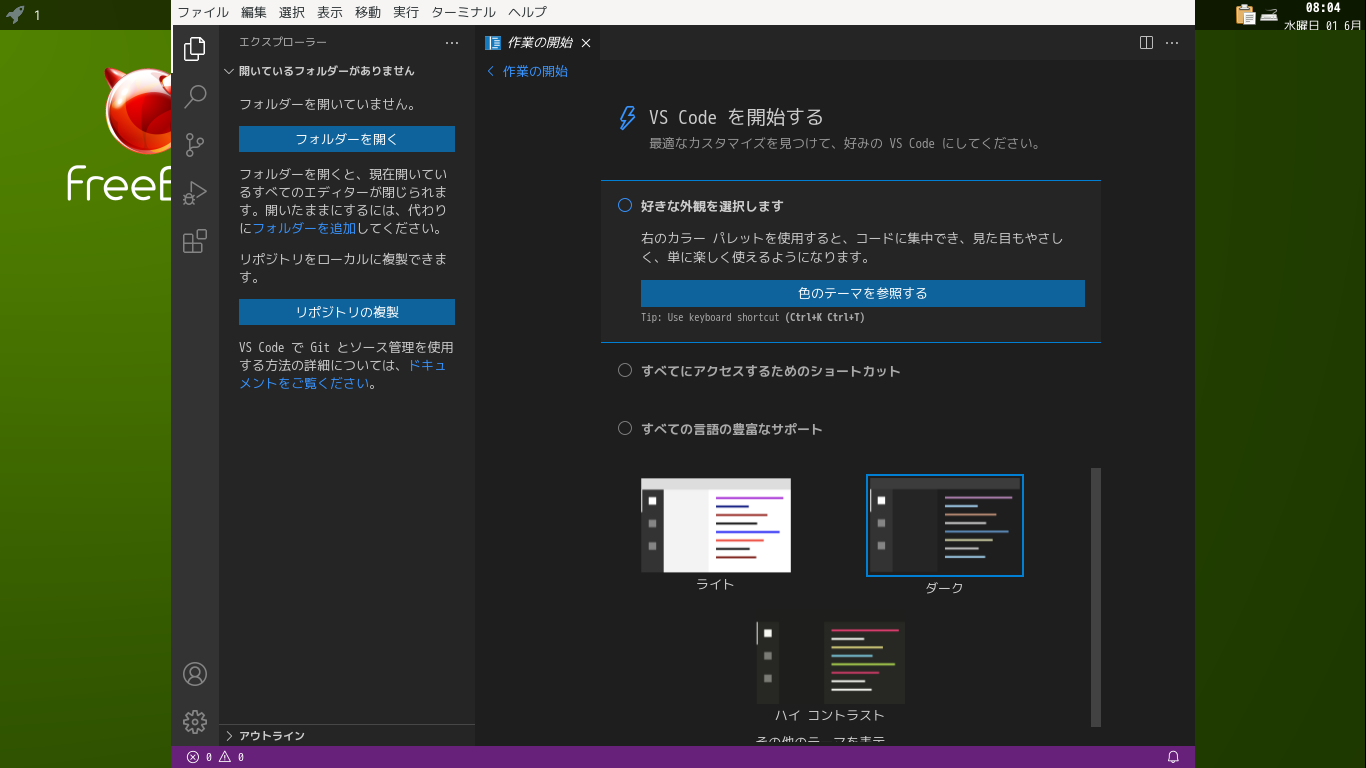
Task: Open the Accounts menu icon
Action: (195, 674)
